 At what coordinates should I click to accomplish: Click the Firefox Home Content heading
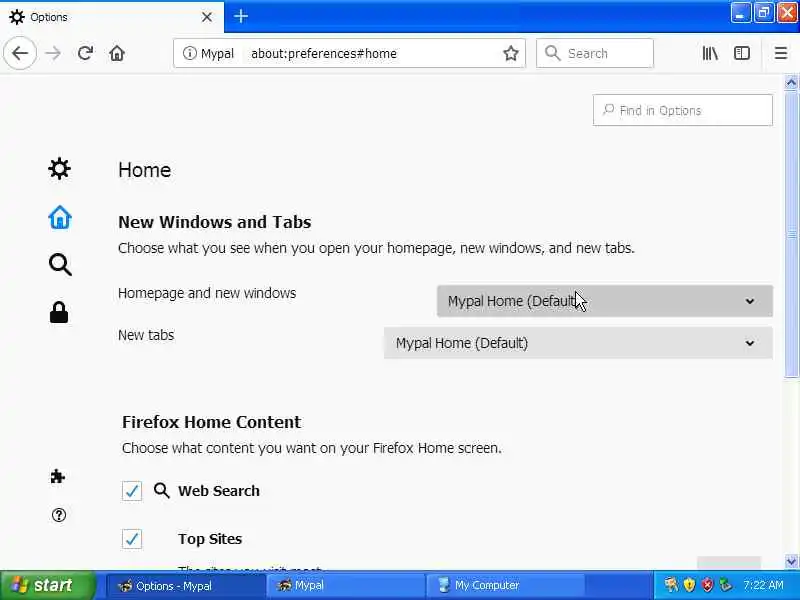(x=211, y=422)
